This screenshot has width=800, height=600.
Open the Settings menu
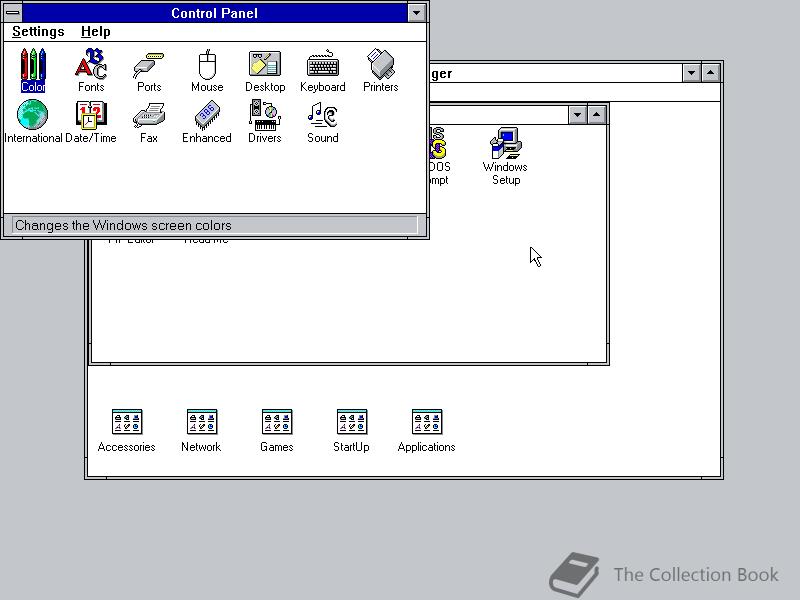(38, 32)
